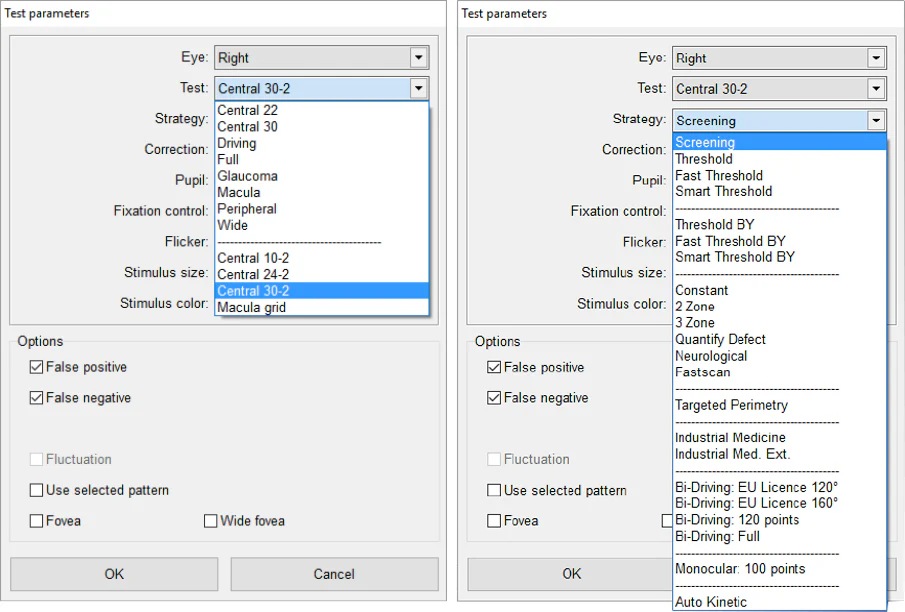Screen dimensions: 905x612
Task: Select Threshold BY strategy
Action: (779, 225)
